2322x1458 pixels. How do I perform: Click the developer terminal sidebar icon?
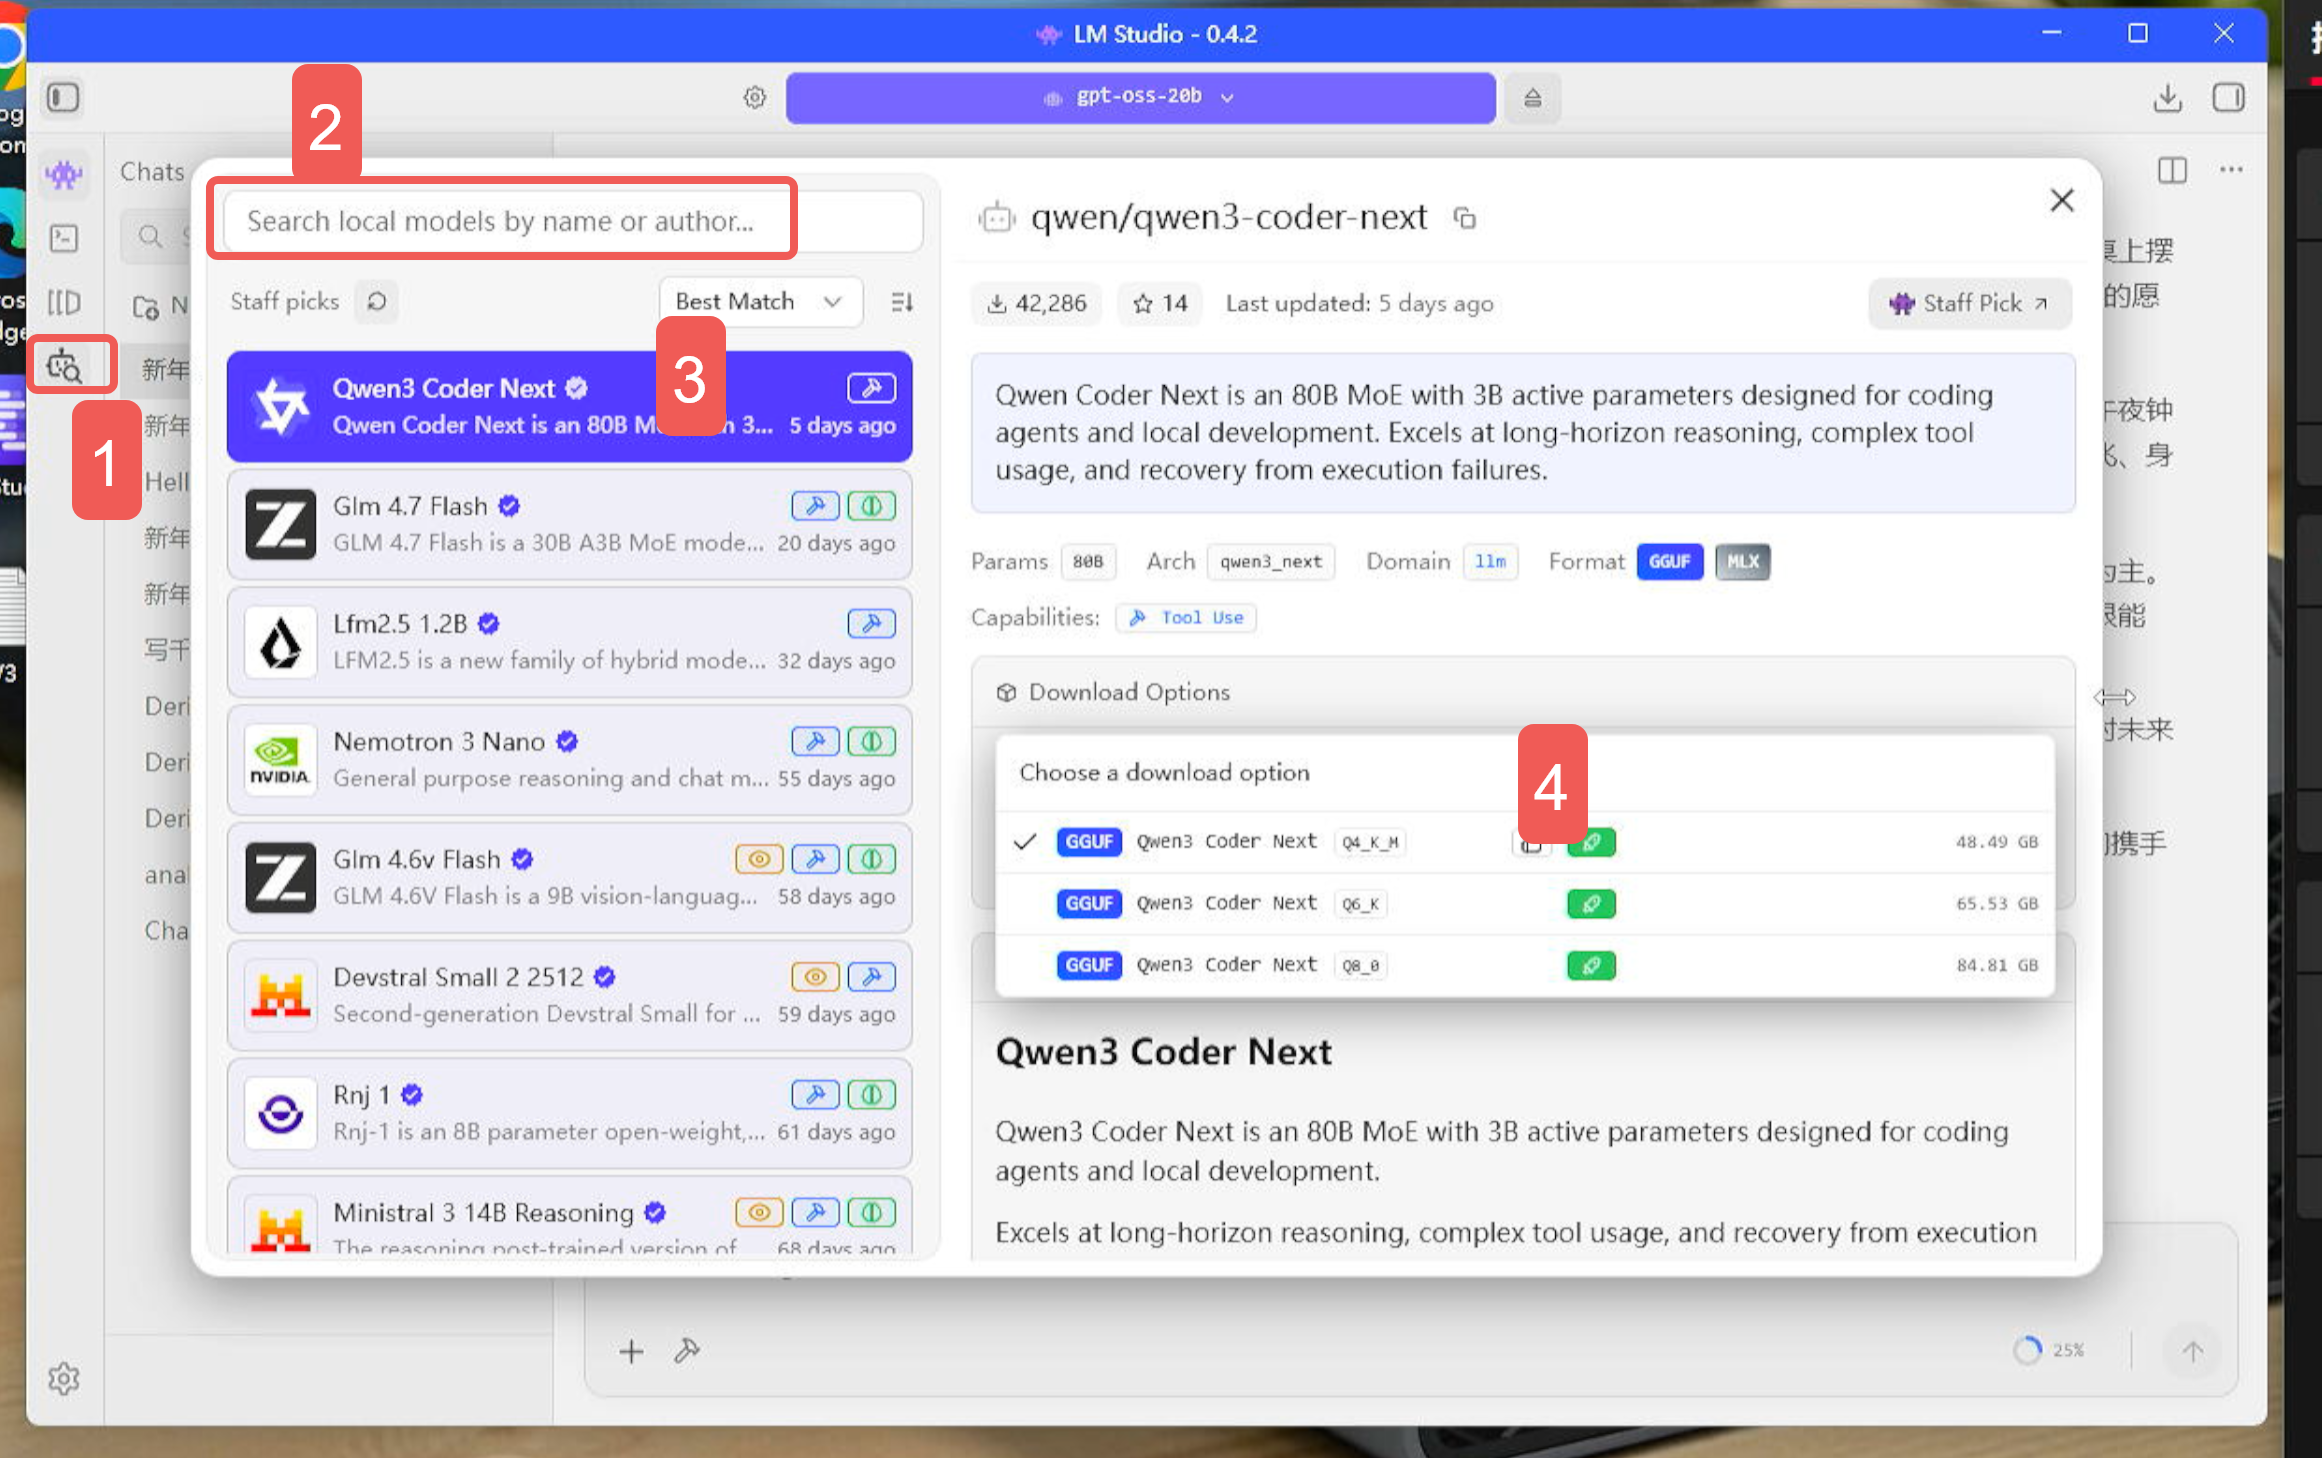coord(64,238)
